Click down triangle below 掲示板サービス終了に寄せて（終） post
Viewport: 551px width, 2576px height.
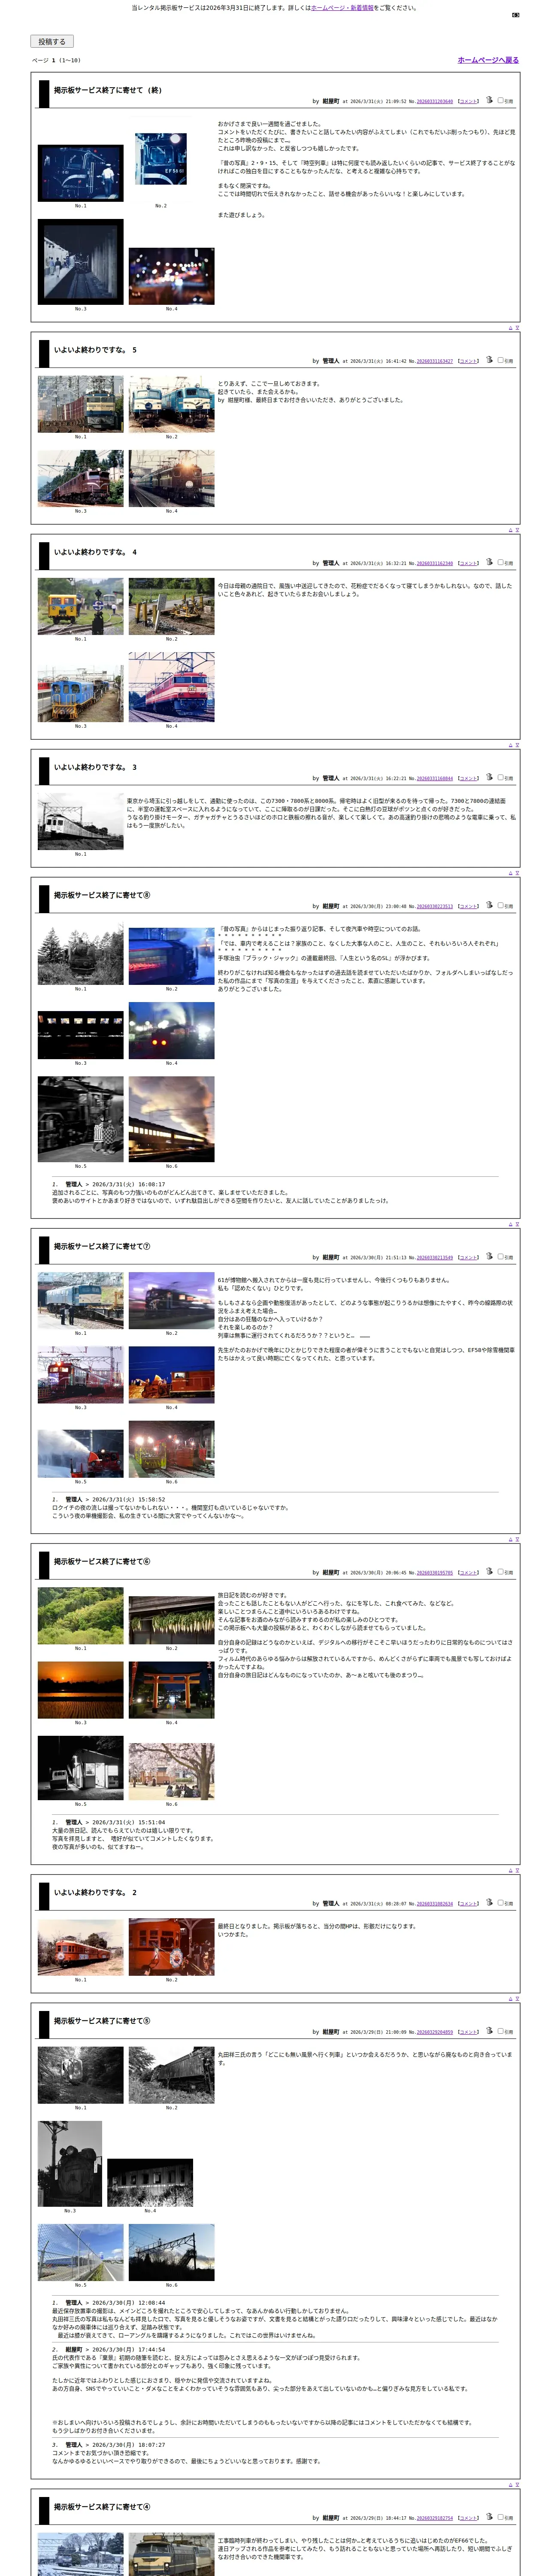point(517,328)
